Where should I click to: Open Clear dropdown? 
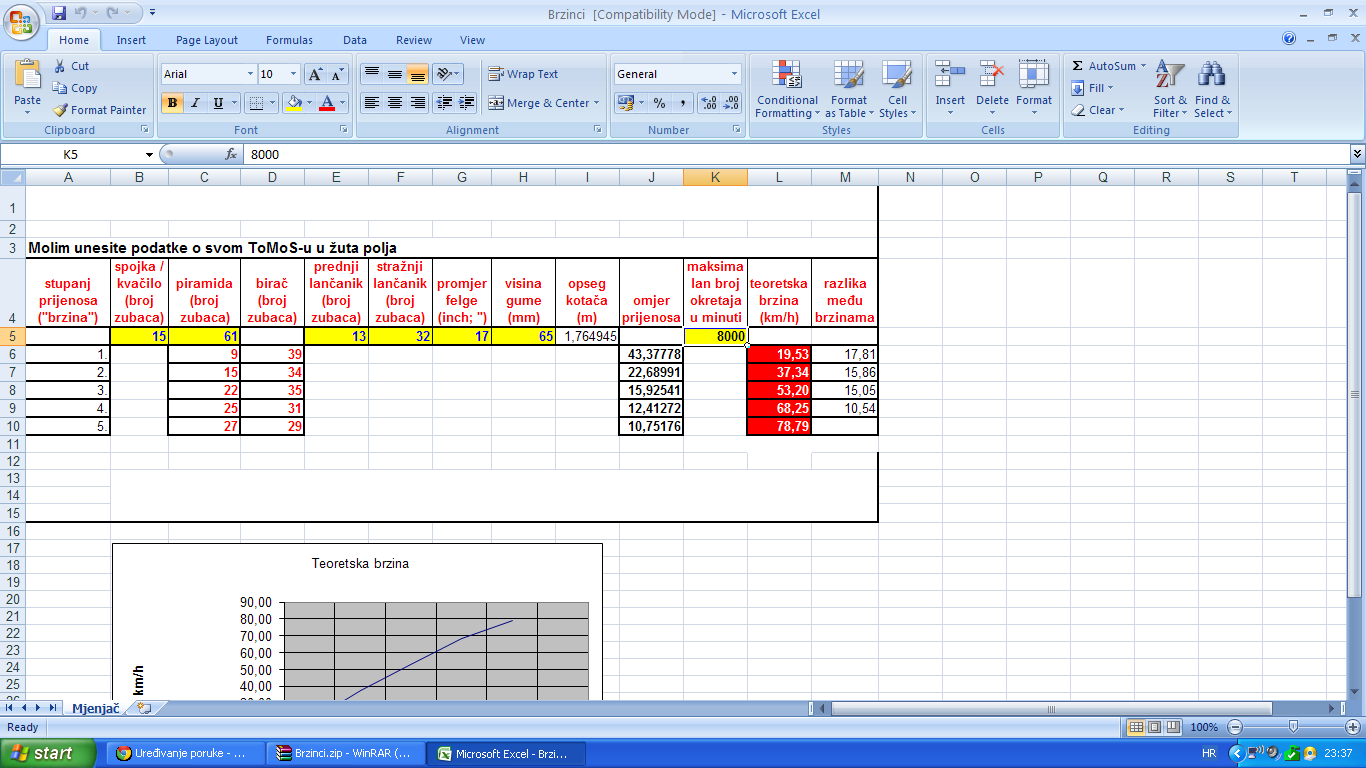pos(1098,110)
